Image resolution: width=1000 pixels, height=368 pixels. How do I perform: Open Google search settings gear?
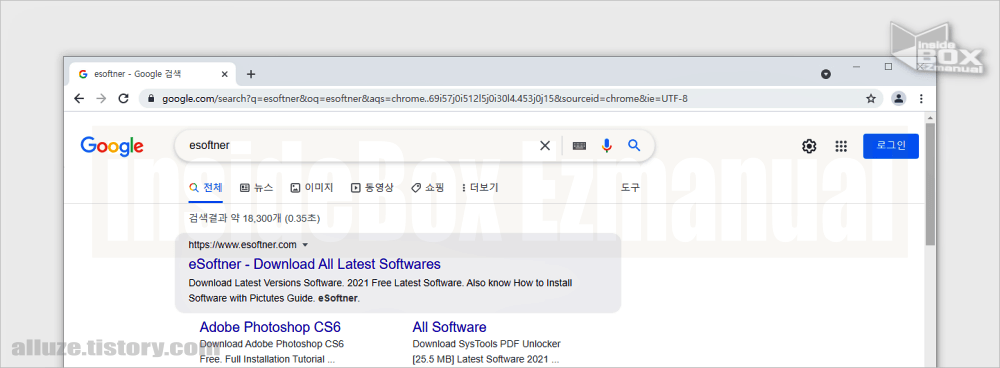point(809,146)
